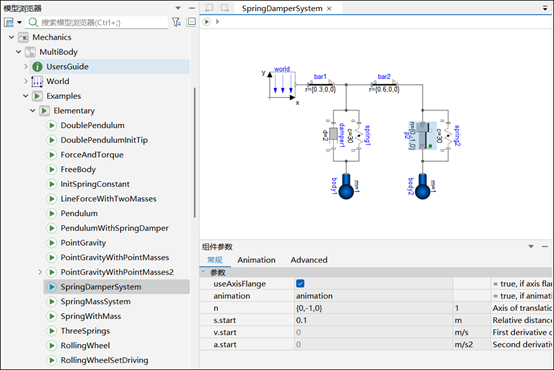Expand the UsersGuide tree node
The height and width of the screenshot is (370, 554).
[x=26, y=66]
